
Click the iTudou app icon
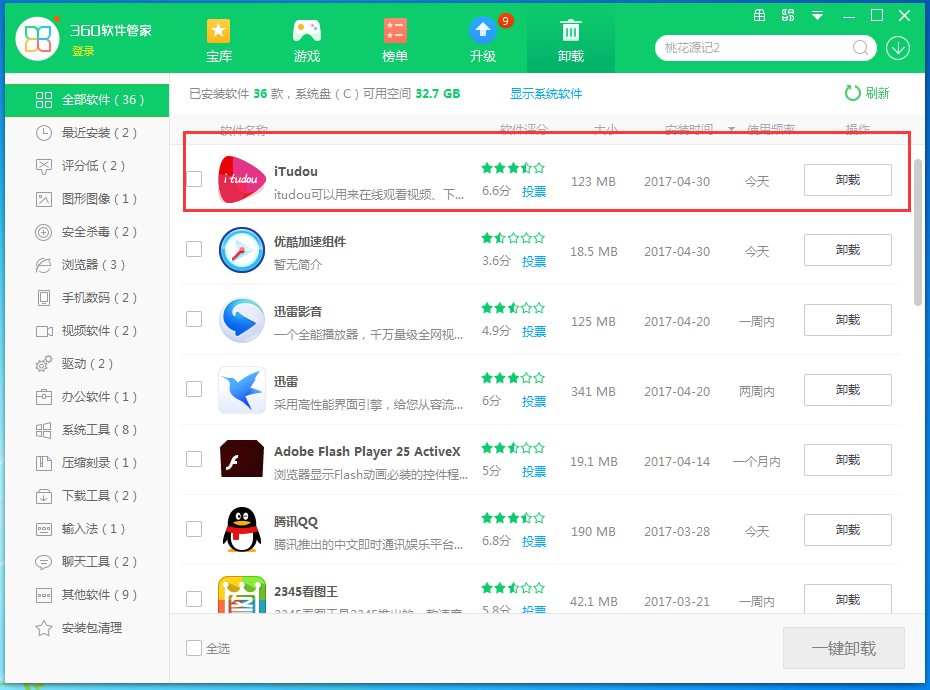tap(241, 180)
